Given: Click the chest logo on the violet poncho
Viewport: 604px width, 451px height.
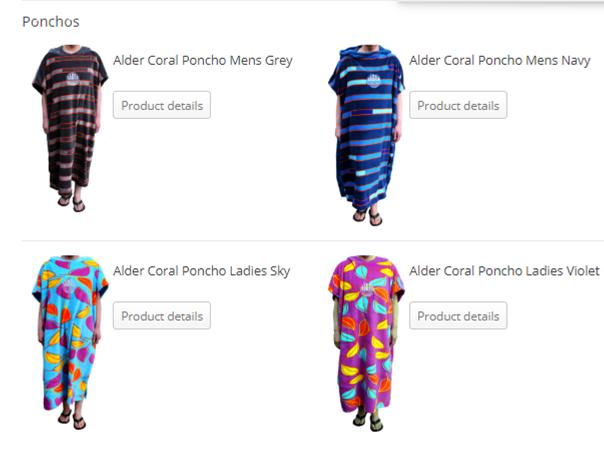Looking at the screenshot, I should [x=367, y=289].
